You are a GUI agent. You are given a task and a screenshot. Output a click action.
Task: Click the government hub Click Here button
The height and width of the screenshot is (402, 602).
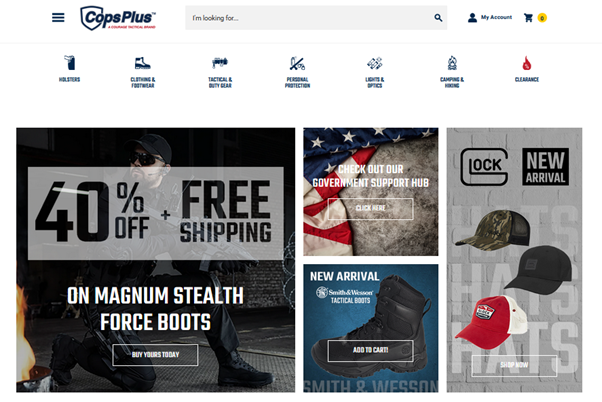tap(370, 208)
